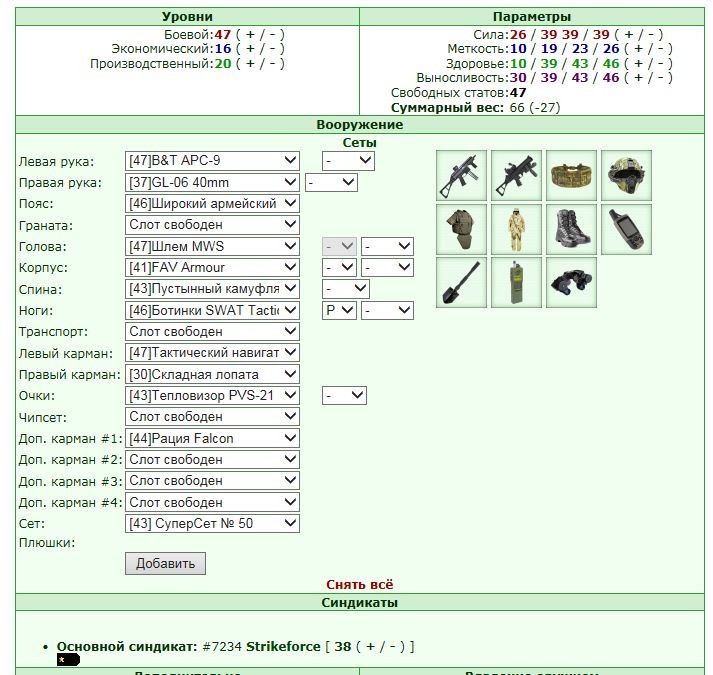713x675 pixels.
Task: Click the Strikeforce syndicate link
Action: (x=283, y=646)
